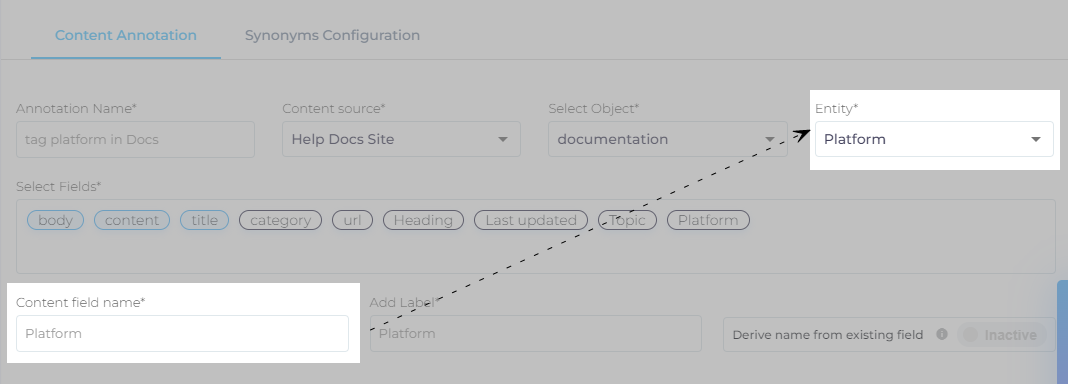Select the Content Annotation tab
Screen dimensions: 1068x384
pos(126,35)
